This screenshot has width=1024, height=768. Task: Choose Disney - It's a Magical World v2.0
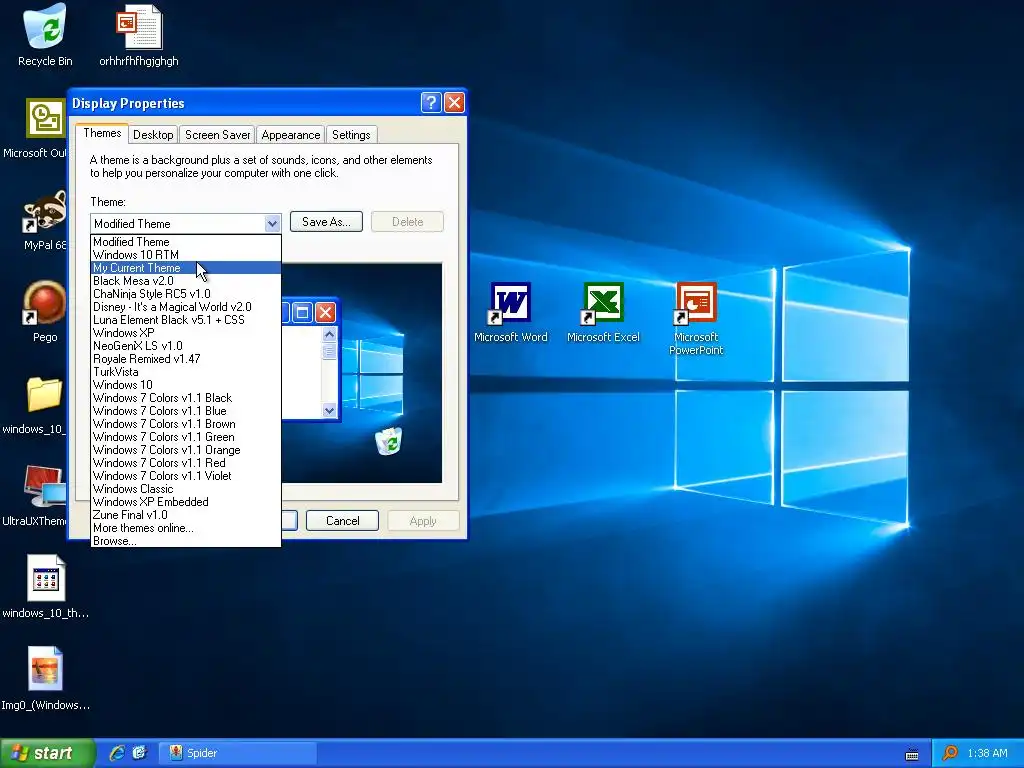pyautogui.click(x=185, y=307)
